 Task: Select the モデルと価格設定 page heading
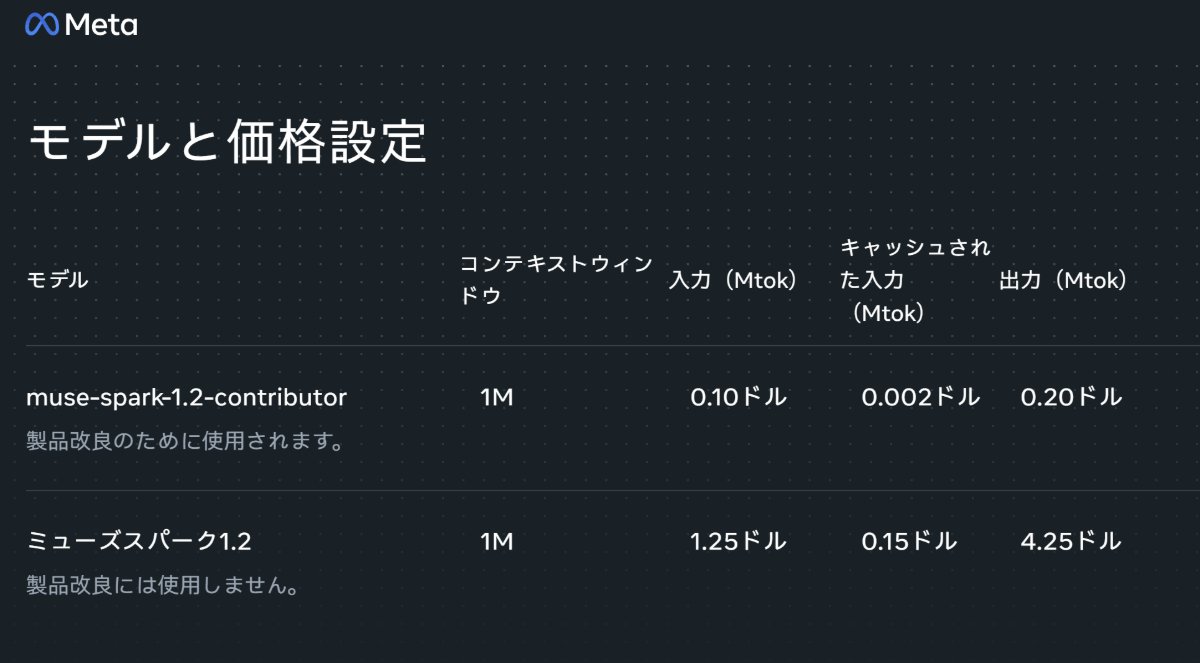point(227,143)
